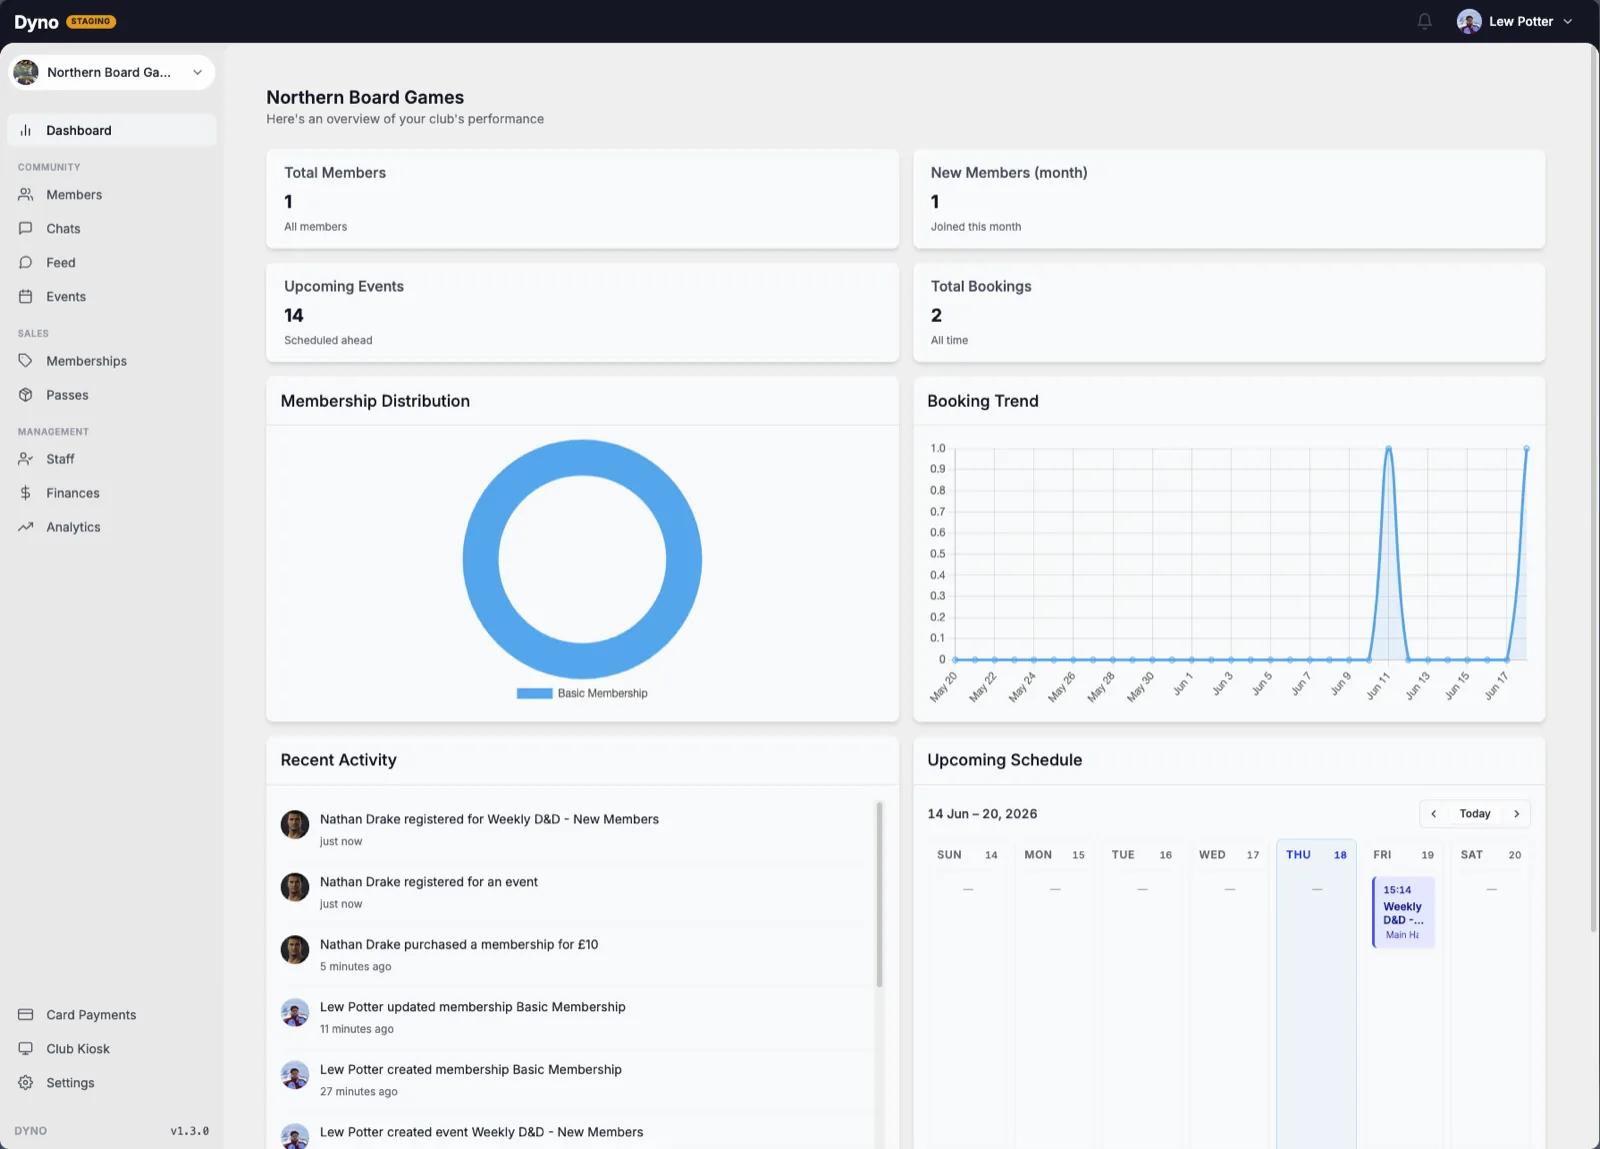Click the Today button in schedule
1600x1149 pixels.
pyautogui.click(x=1475, y=814)
